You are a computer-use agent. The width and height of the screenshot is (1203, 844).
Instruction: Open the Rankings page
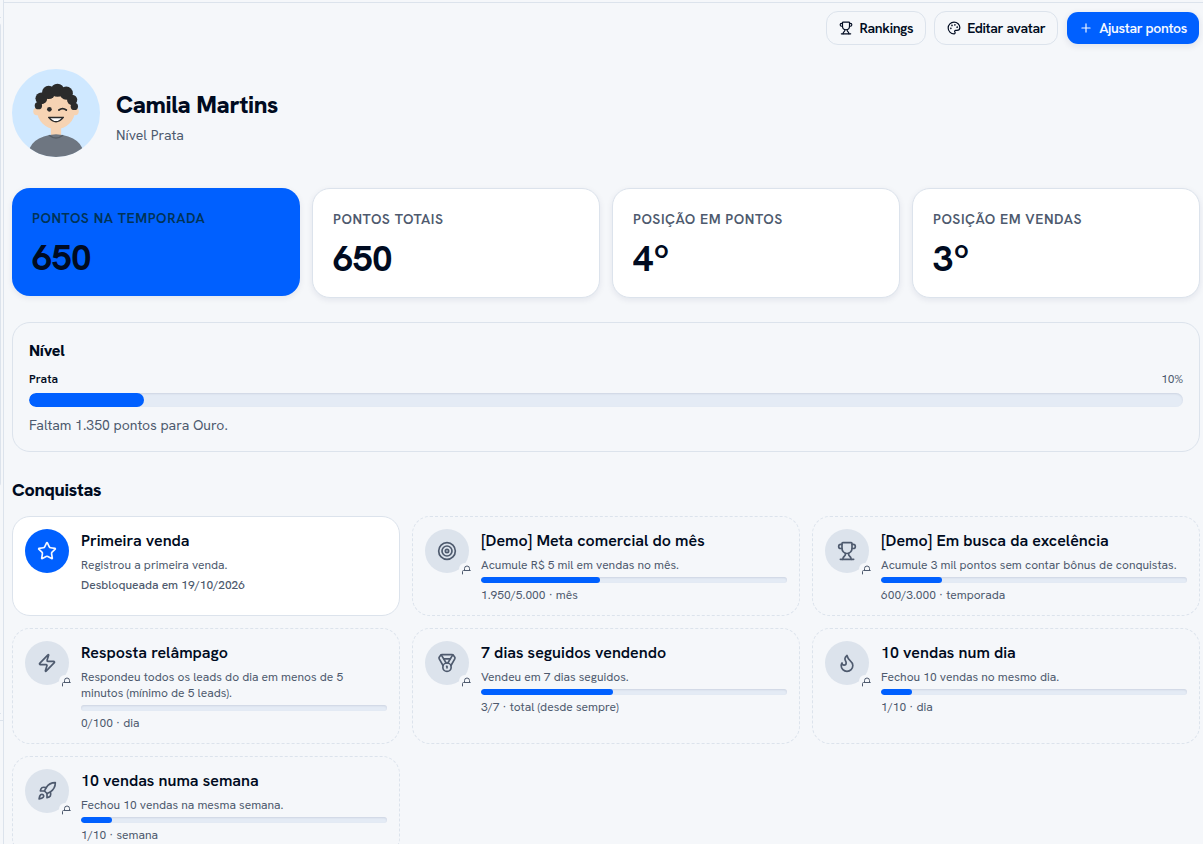pyautogui.click(x=876, y=28)
